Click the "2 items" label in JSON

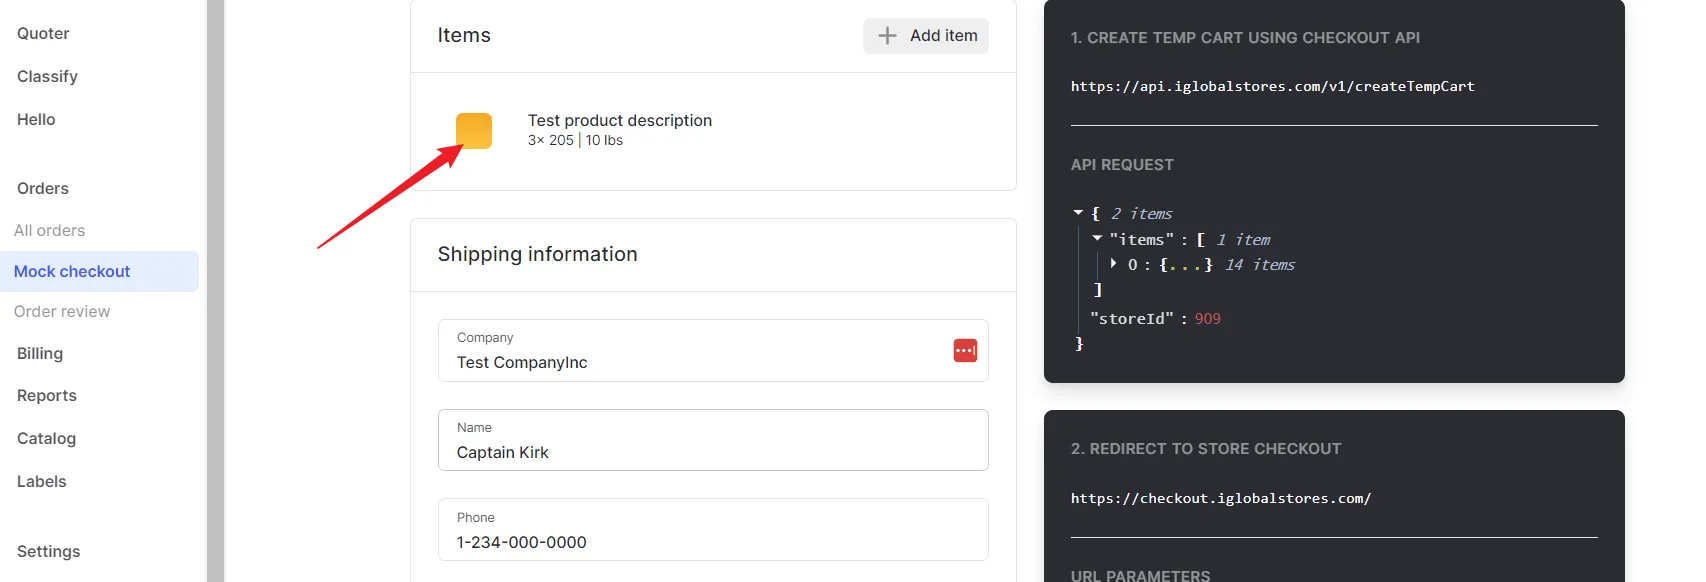1141,213
